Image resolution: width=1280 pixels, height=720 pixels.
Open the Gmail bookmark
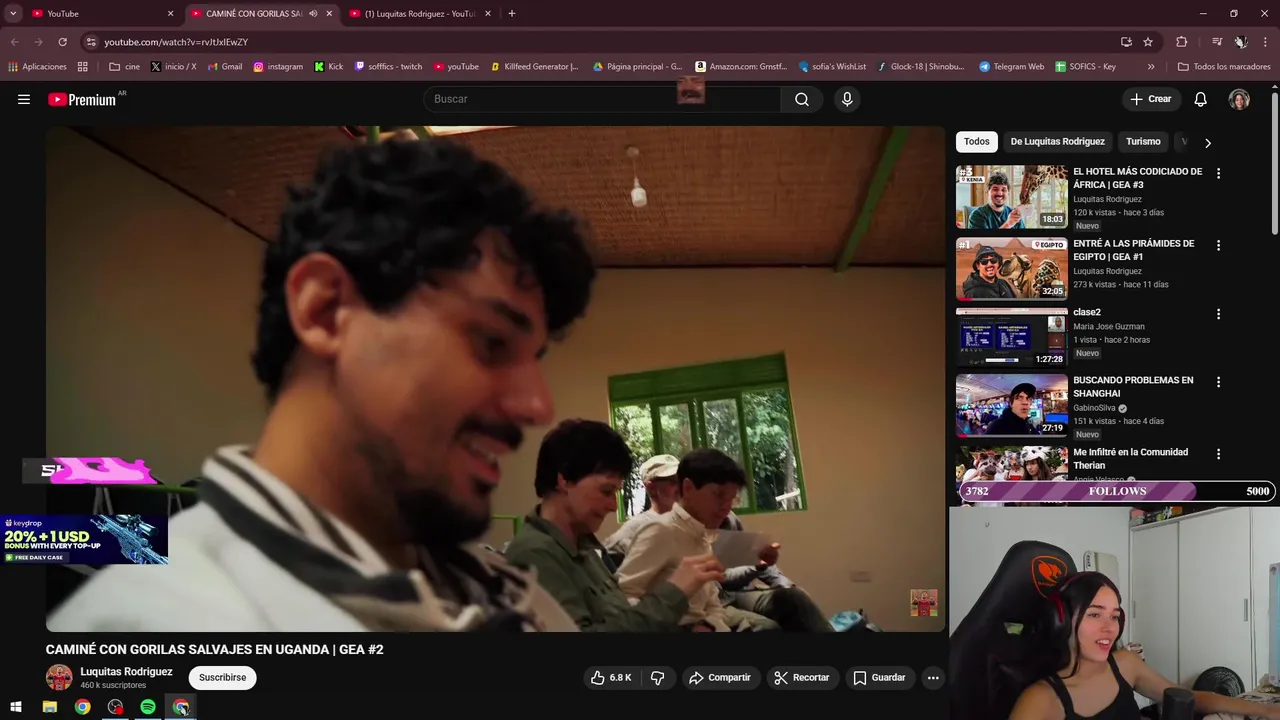225,67
